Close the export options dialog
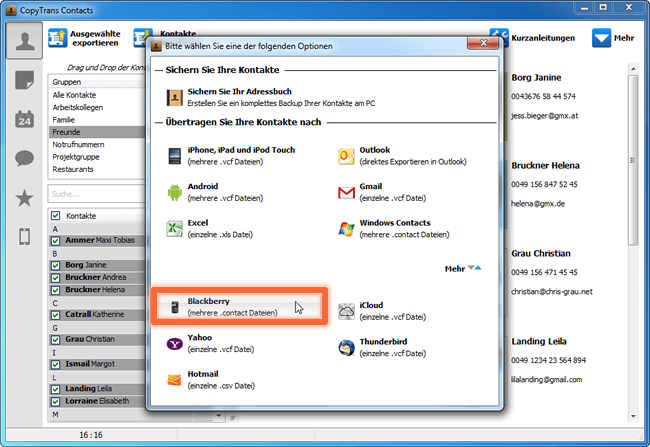The height and width of the screenshot is (447, 650). [483, 43]
